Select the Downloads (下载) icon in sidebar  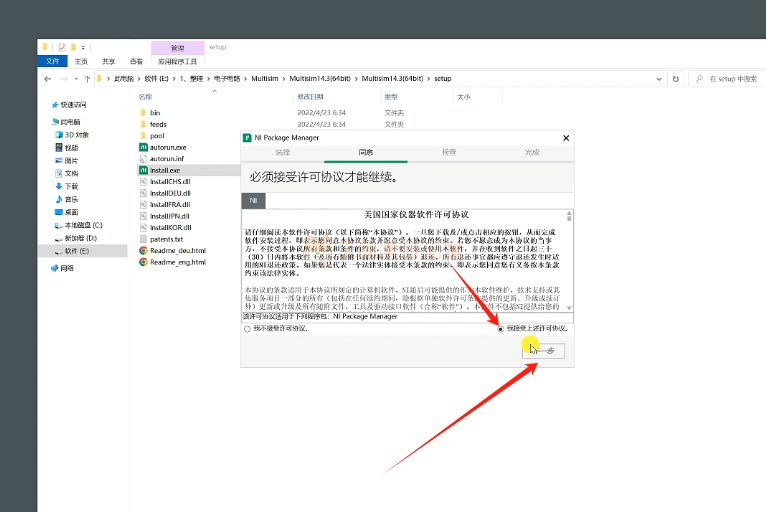[x=57, y=186]
